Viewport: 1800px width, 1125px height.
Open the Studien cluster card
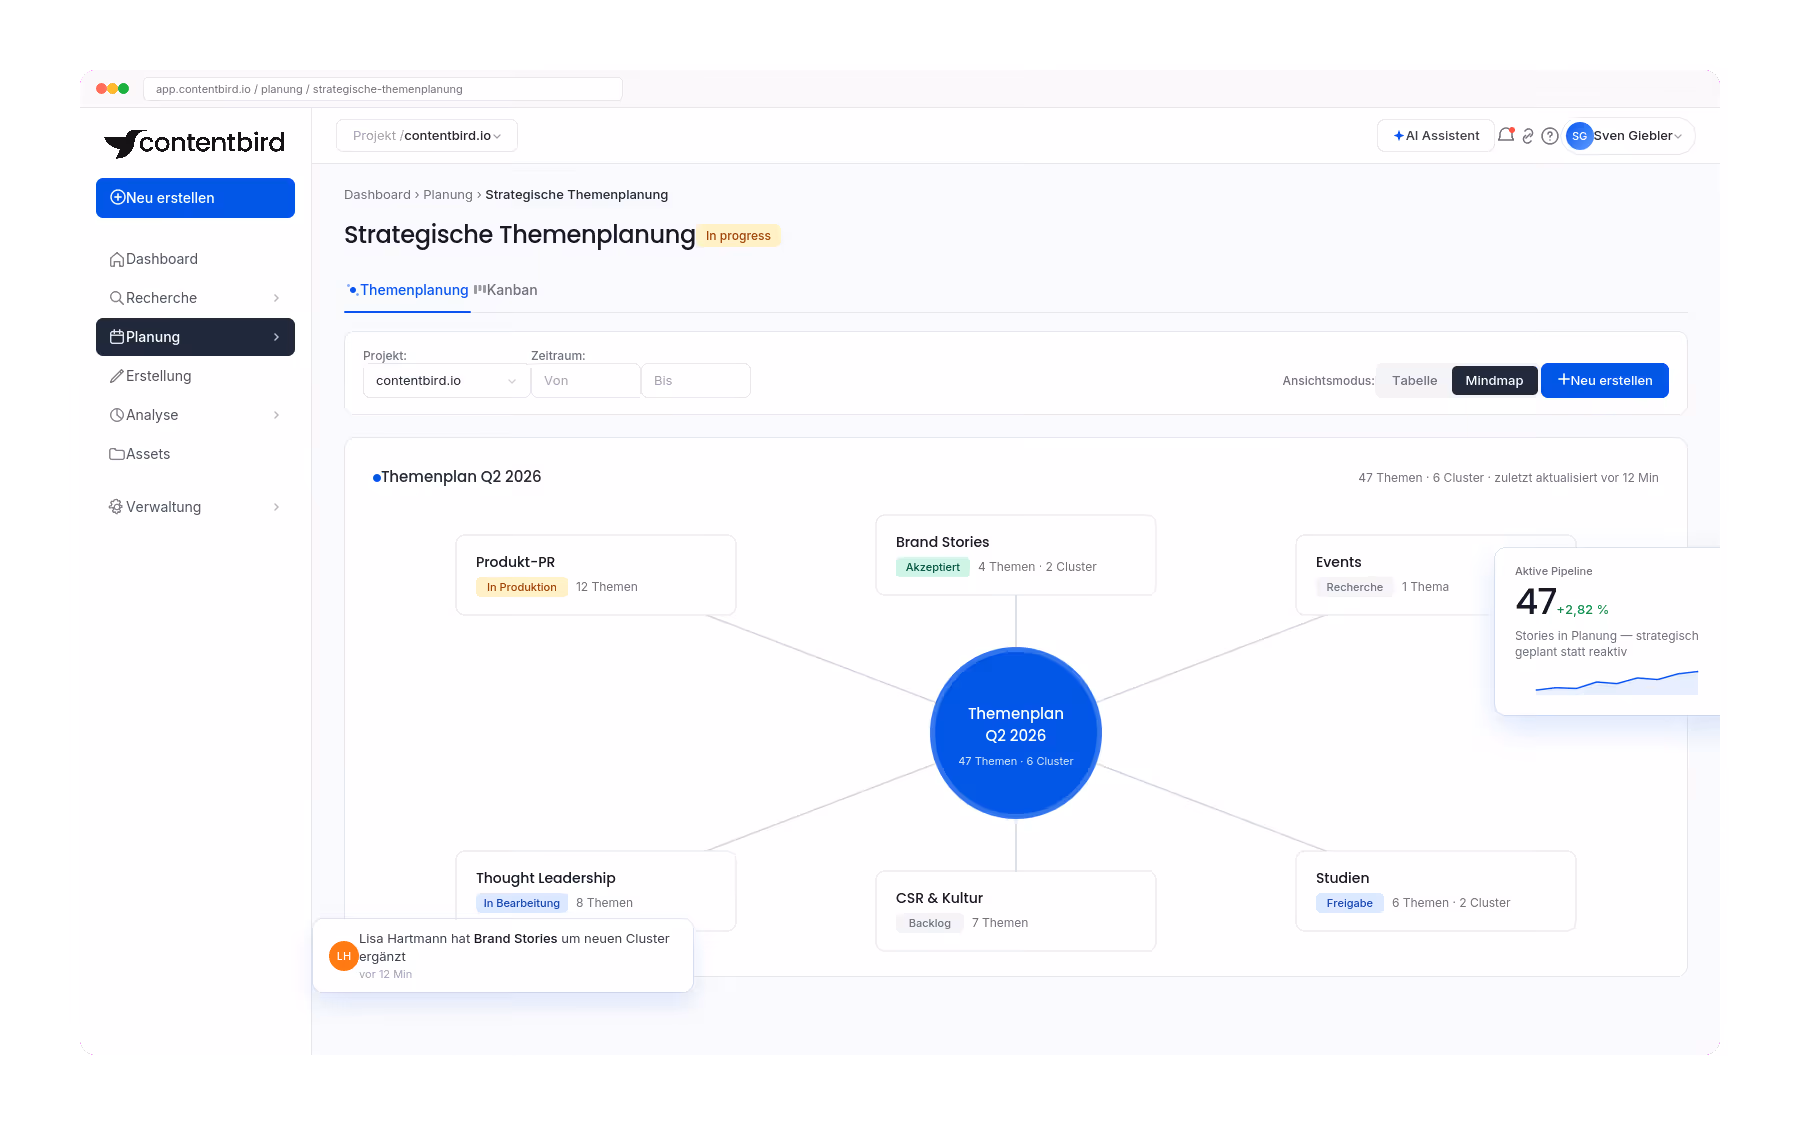tap(1436, 891)
